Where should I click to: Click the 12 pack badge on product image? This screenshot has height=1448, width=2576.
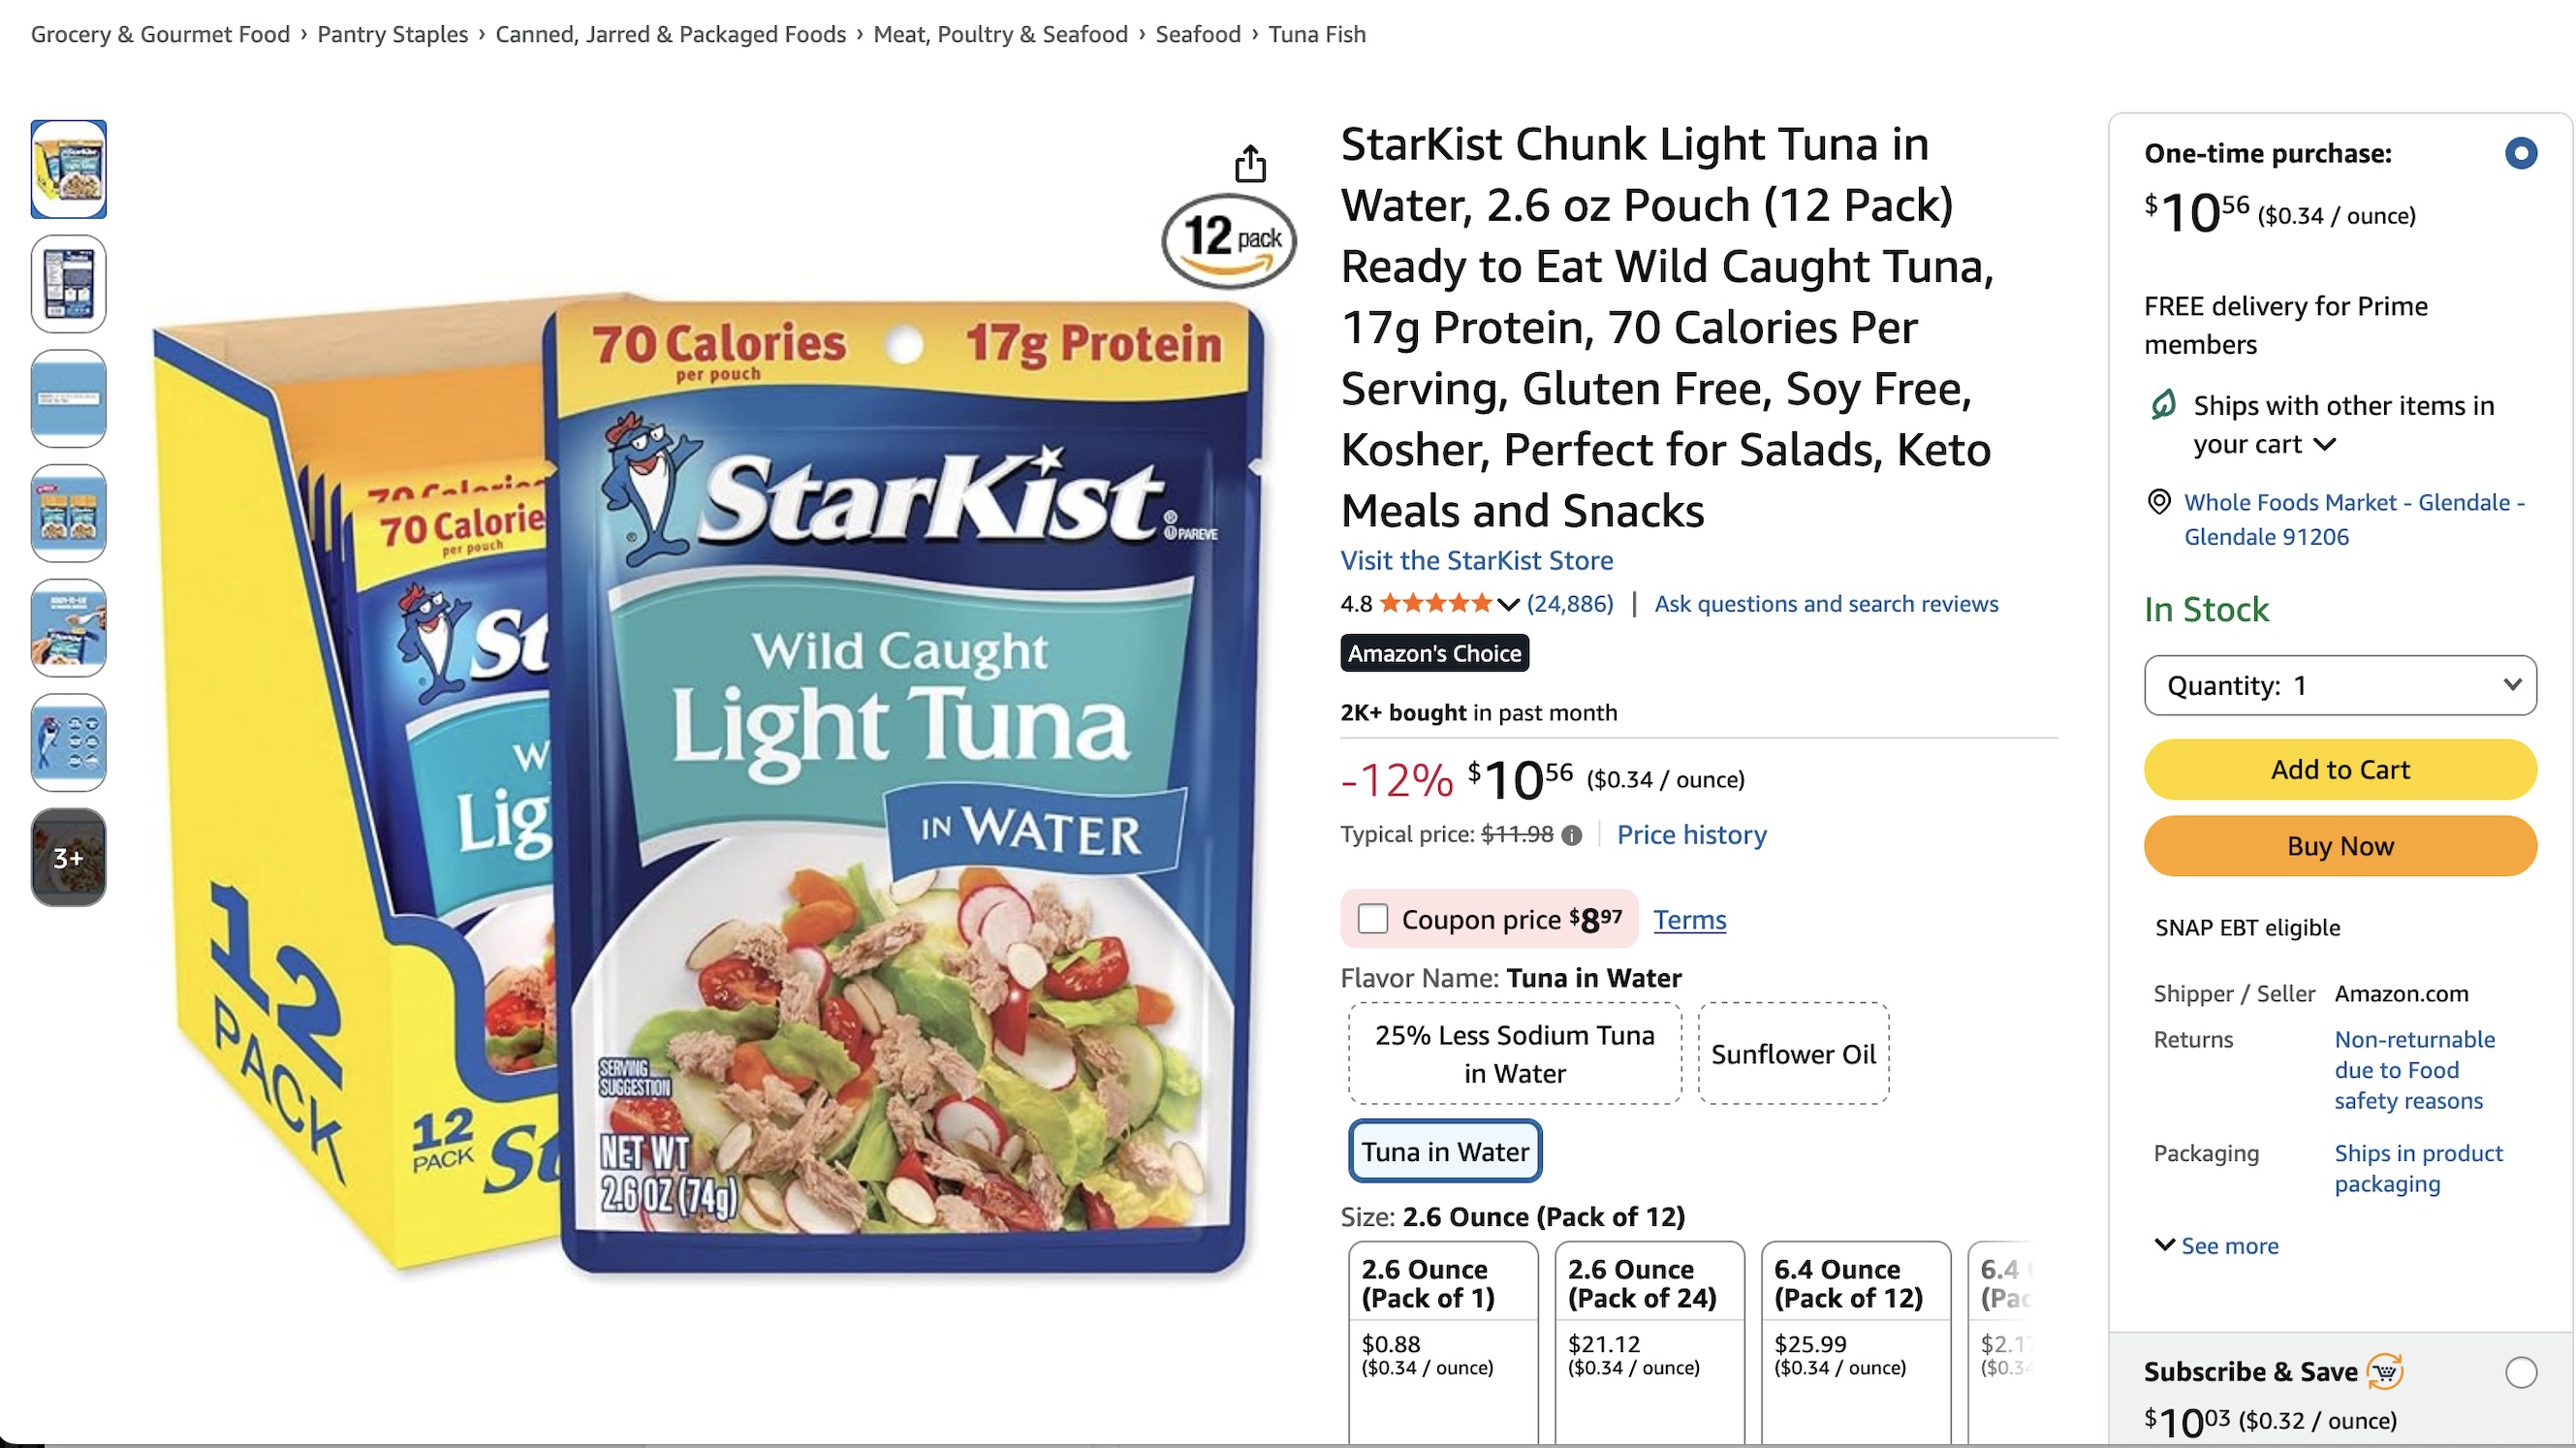[1227, 240]
